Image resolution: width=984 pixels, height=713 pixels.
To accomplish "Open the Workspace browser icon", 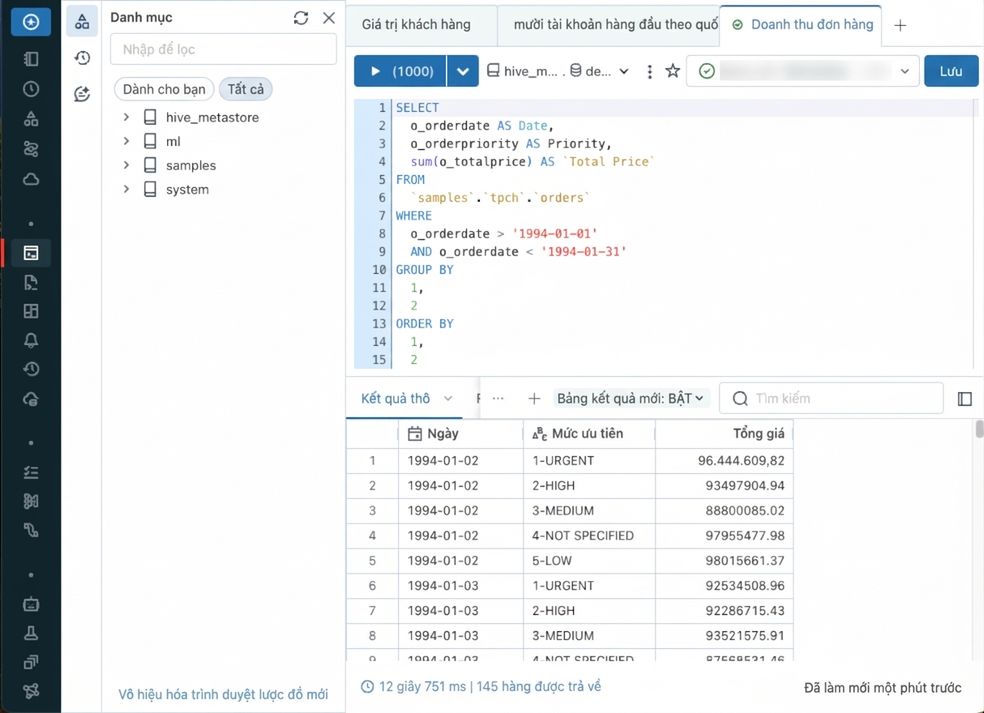I will coord(31,59).
